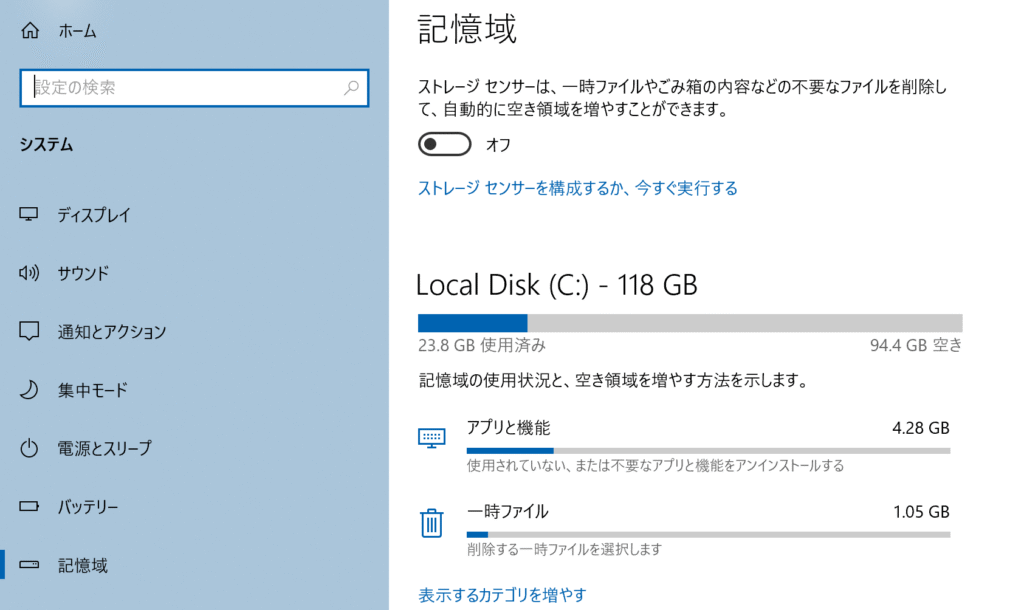
Task: Click the Home house icon
Action: pos(29,30)
